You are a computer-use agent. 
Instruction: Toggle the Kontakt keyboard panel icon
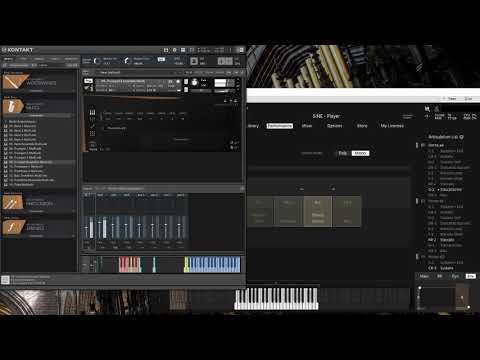[x=192, y=50]
